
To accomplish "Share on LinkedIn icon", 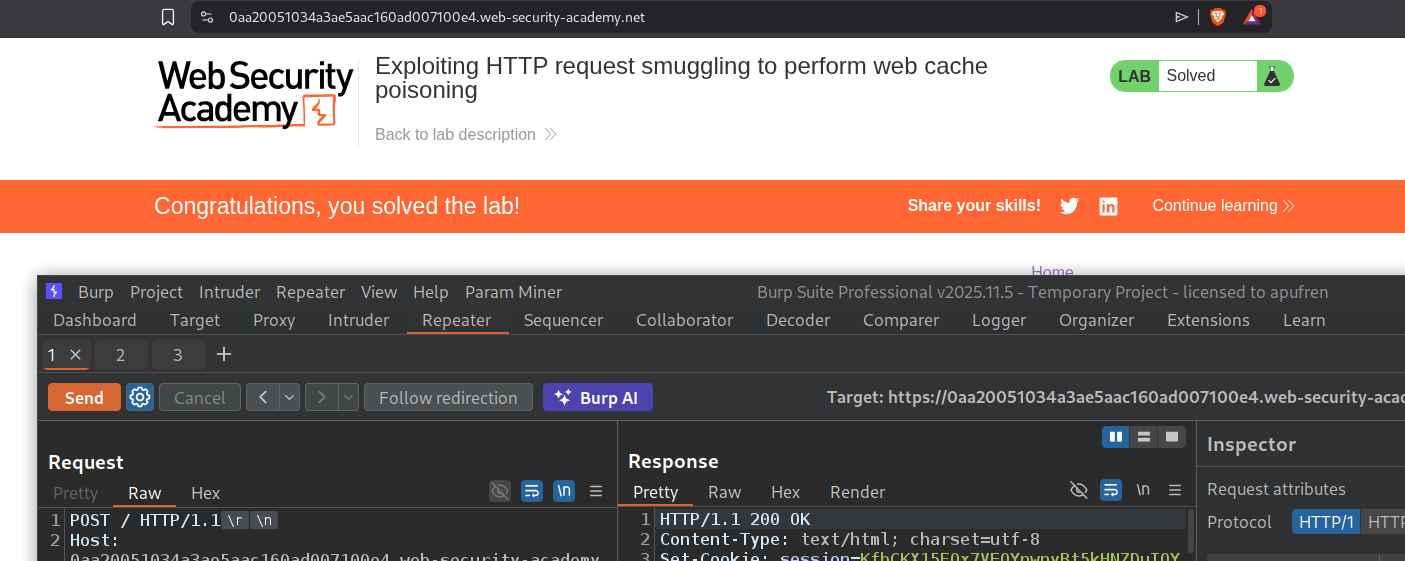I will (1108, 206).
